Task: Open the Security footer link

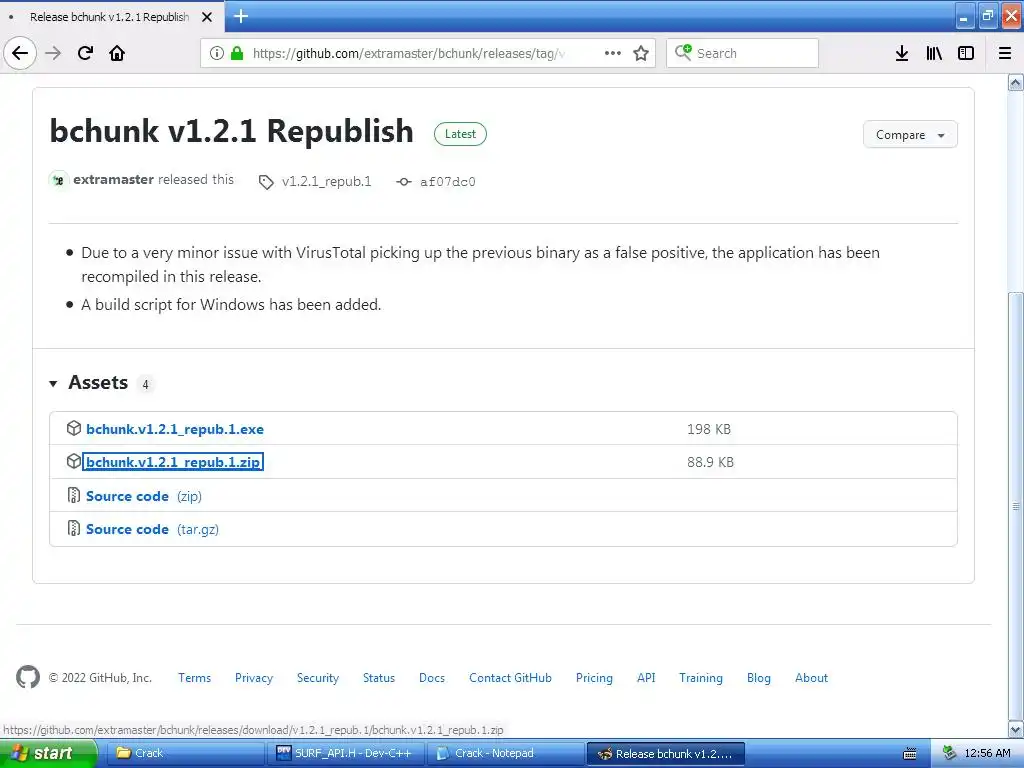Action: click(x=318, y=678)
